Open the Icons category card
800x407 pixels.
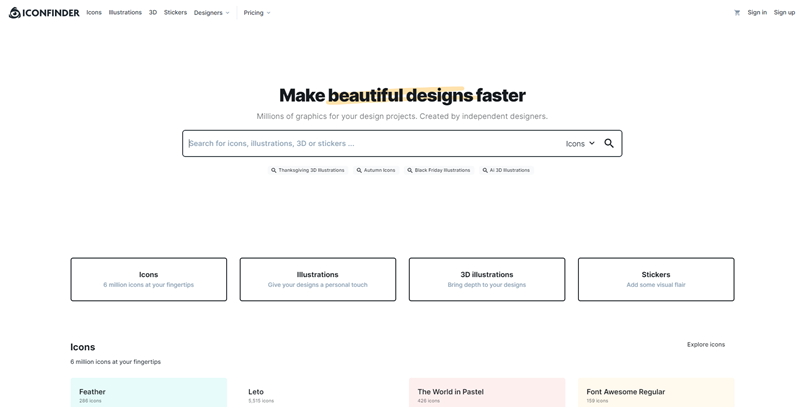click(148, 279)
